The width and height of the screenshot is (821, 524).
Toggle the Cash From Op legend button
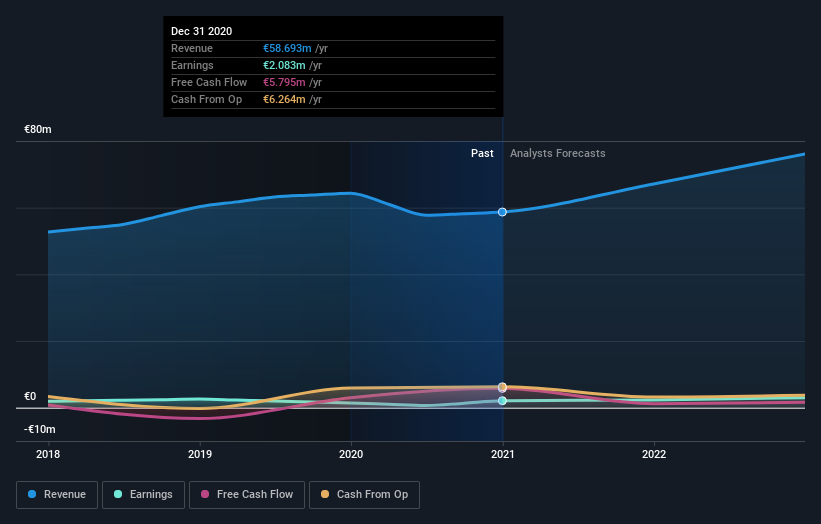click(364, 495)
